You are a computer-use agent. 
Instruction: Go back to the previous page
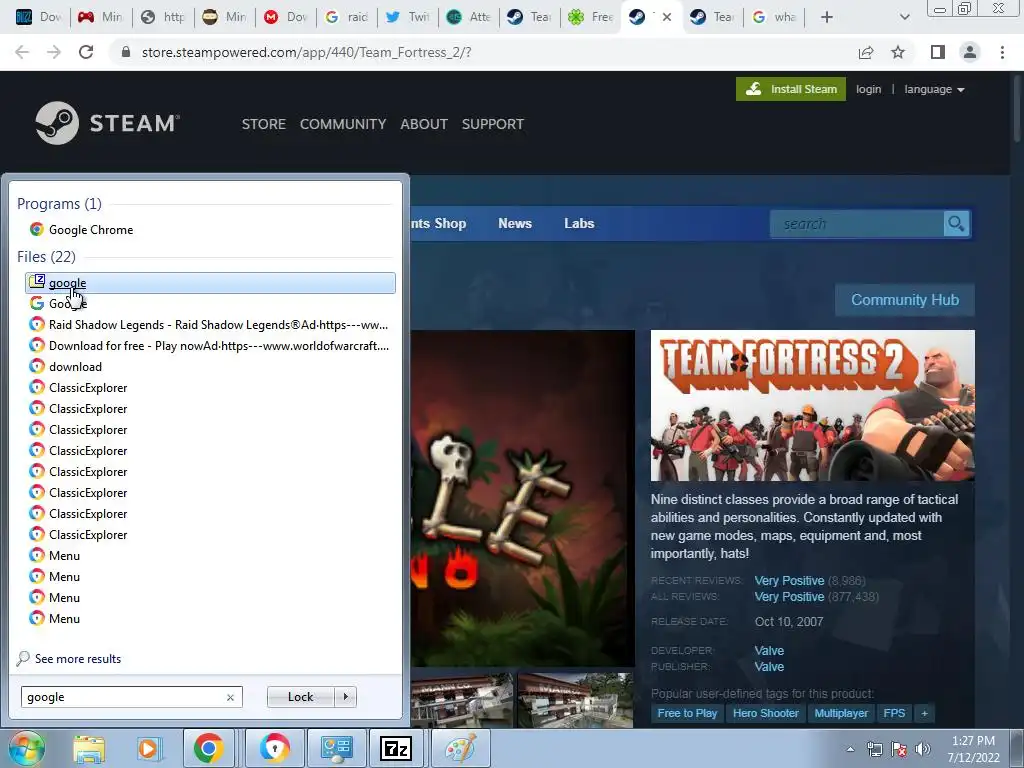click(x=22, y=52)
